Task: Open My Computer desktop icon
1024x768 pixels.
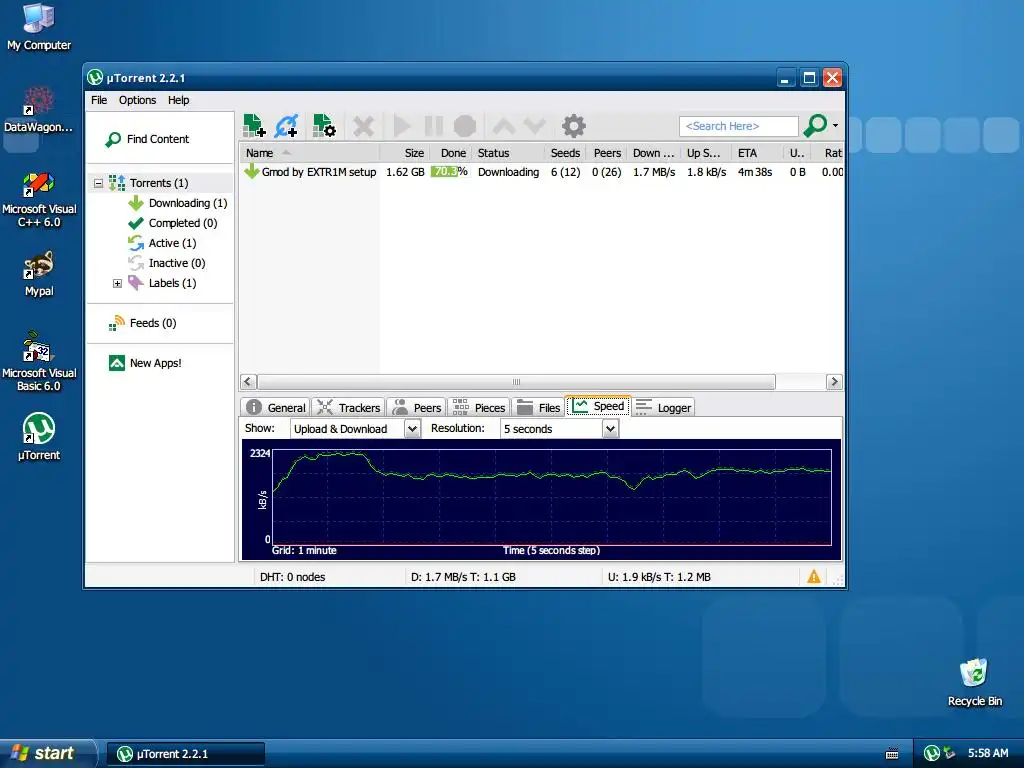Action: [39, 26]
